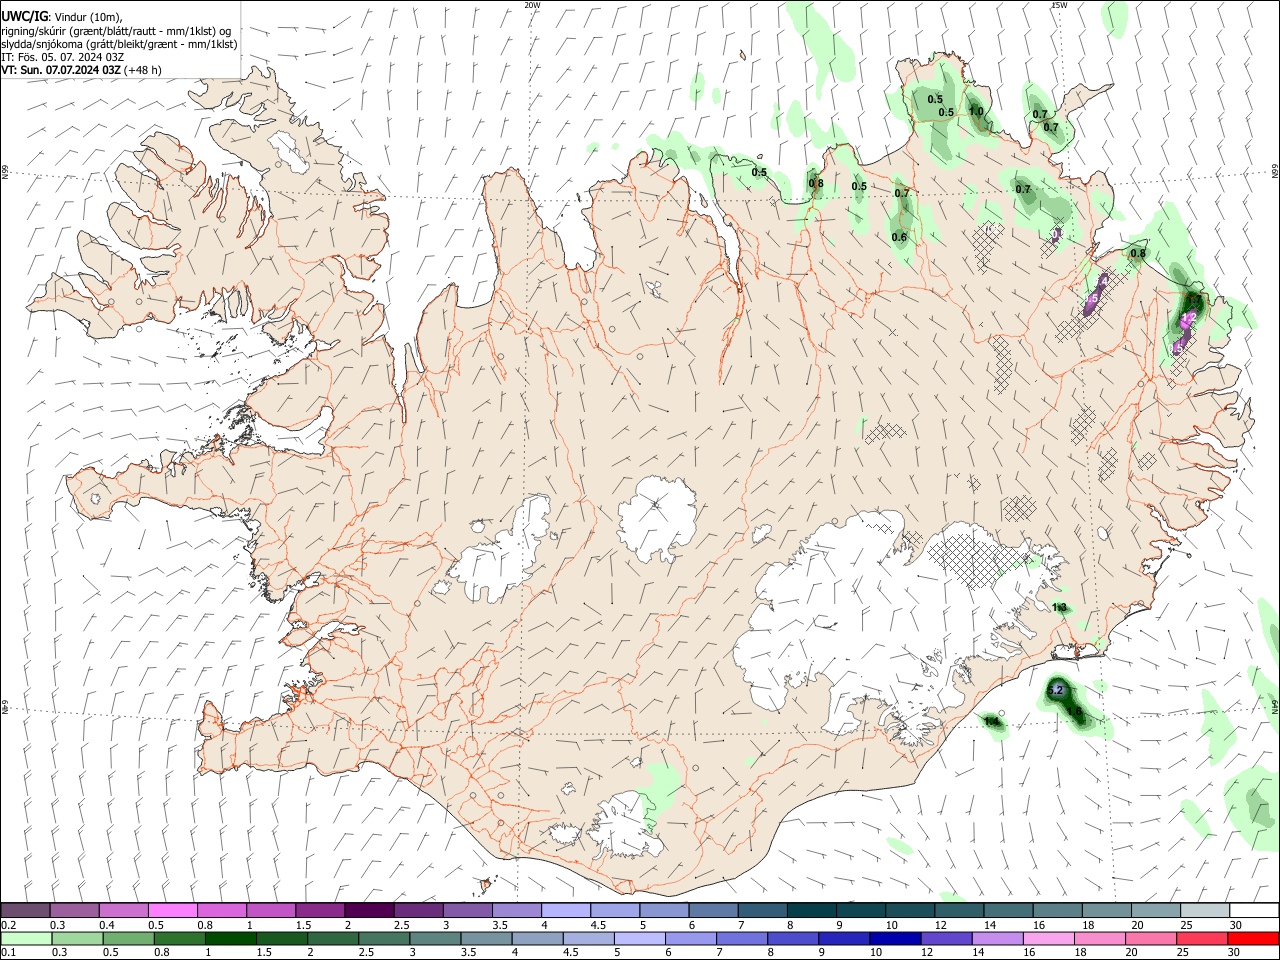The width and height of the screenshot is (1280, 960).
Task: Click the 'VT: Sun. 07.07.2024 03Z (+48 h)' line
Action: pyautogui.click(x=82, y=70)
